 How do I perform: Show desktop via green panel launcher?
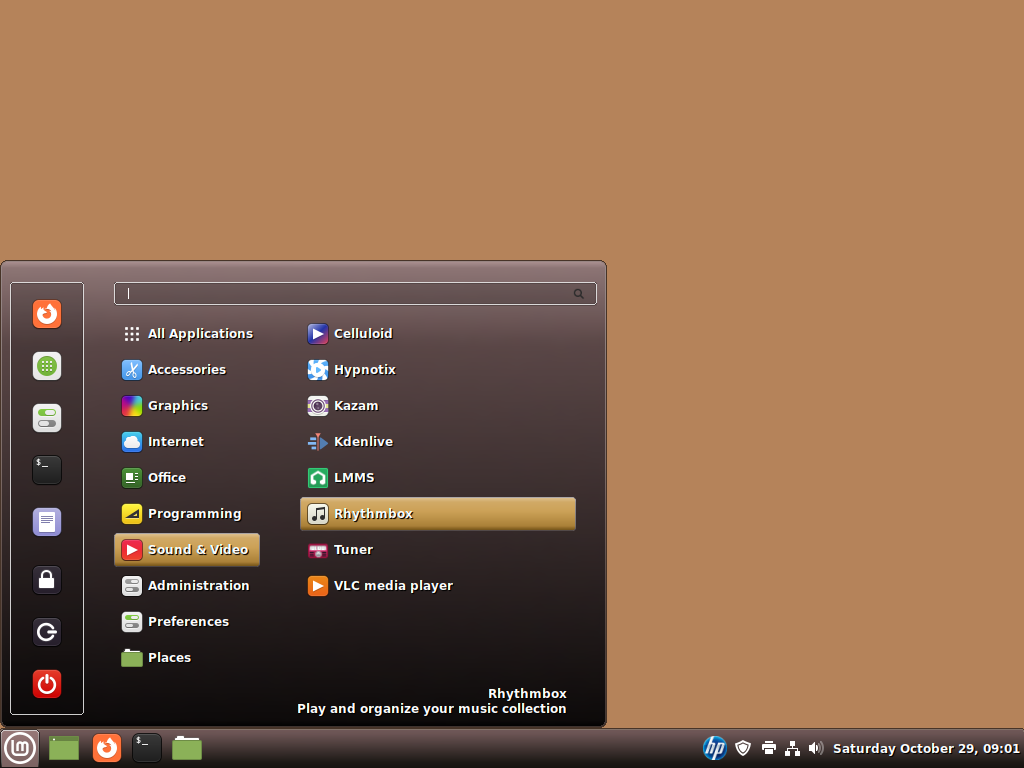click(64, 748)
